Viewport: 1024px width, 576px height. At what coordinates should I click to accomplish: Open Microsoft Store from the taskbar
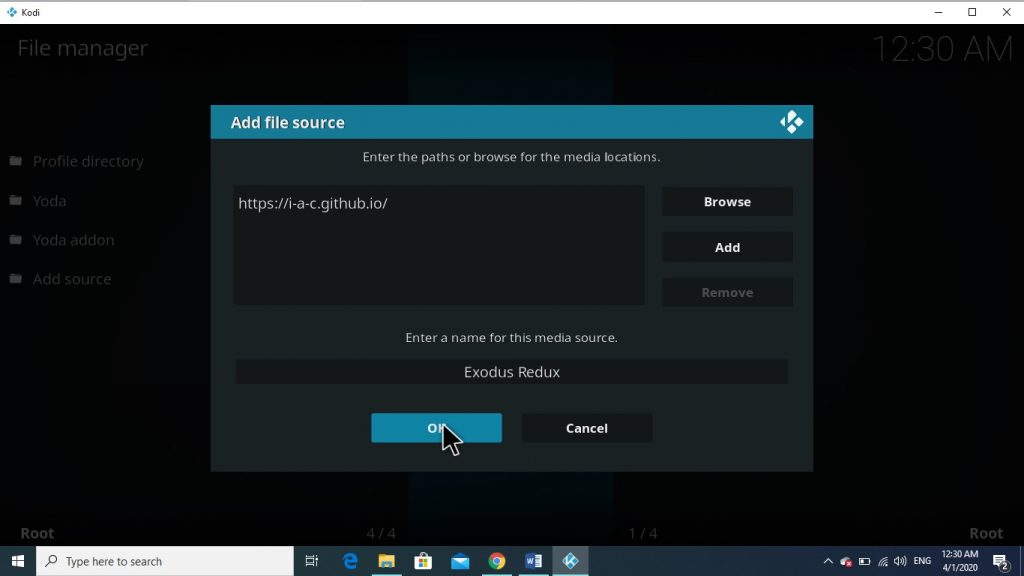coord(423,561)
